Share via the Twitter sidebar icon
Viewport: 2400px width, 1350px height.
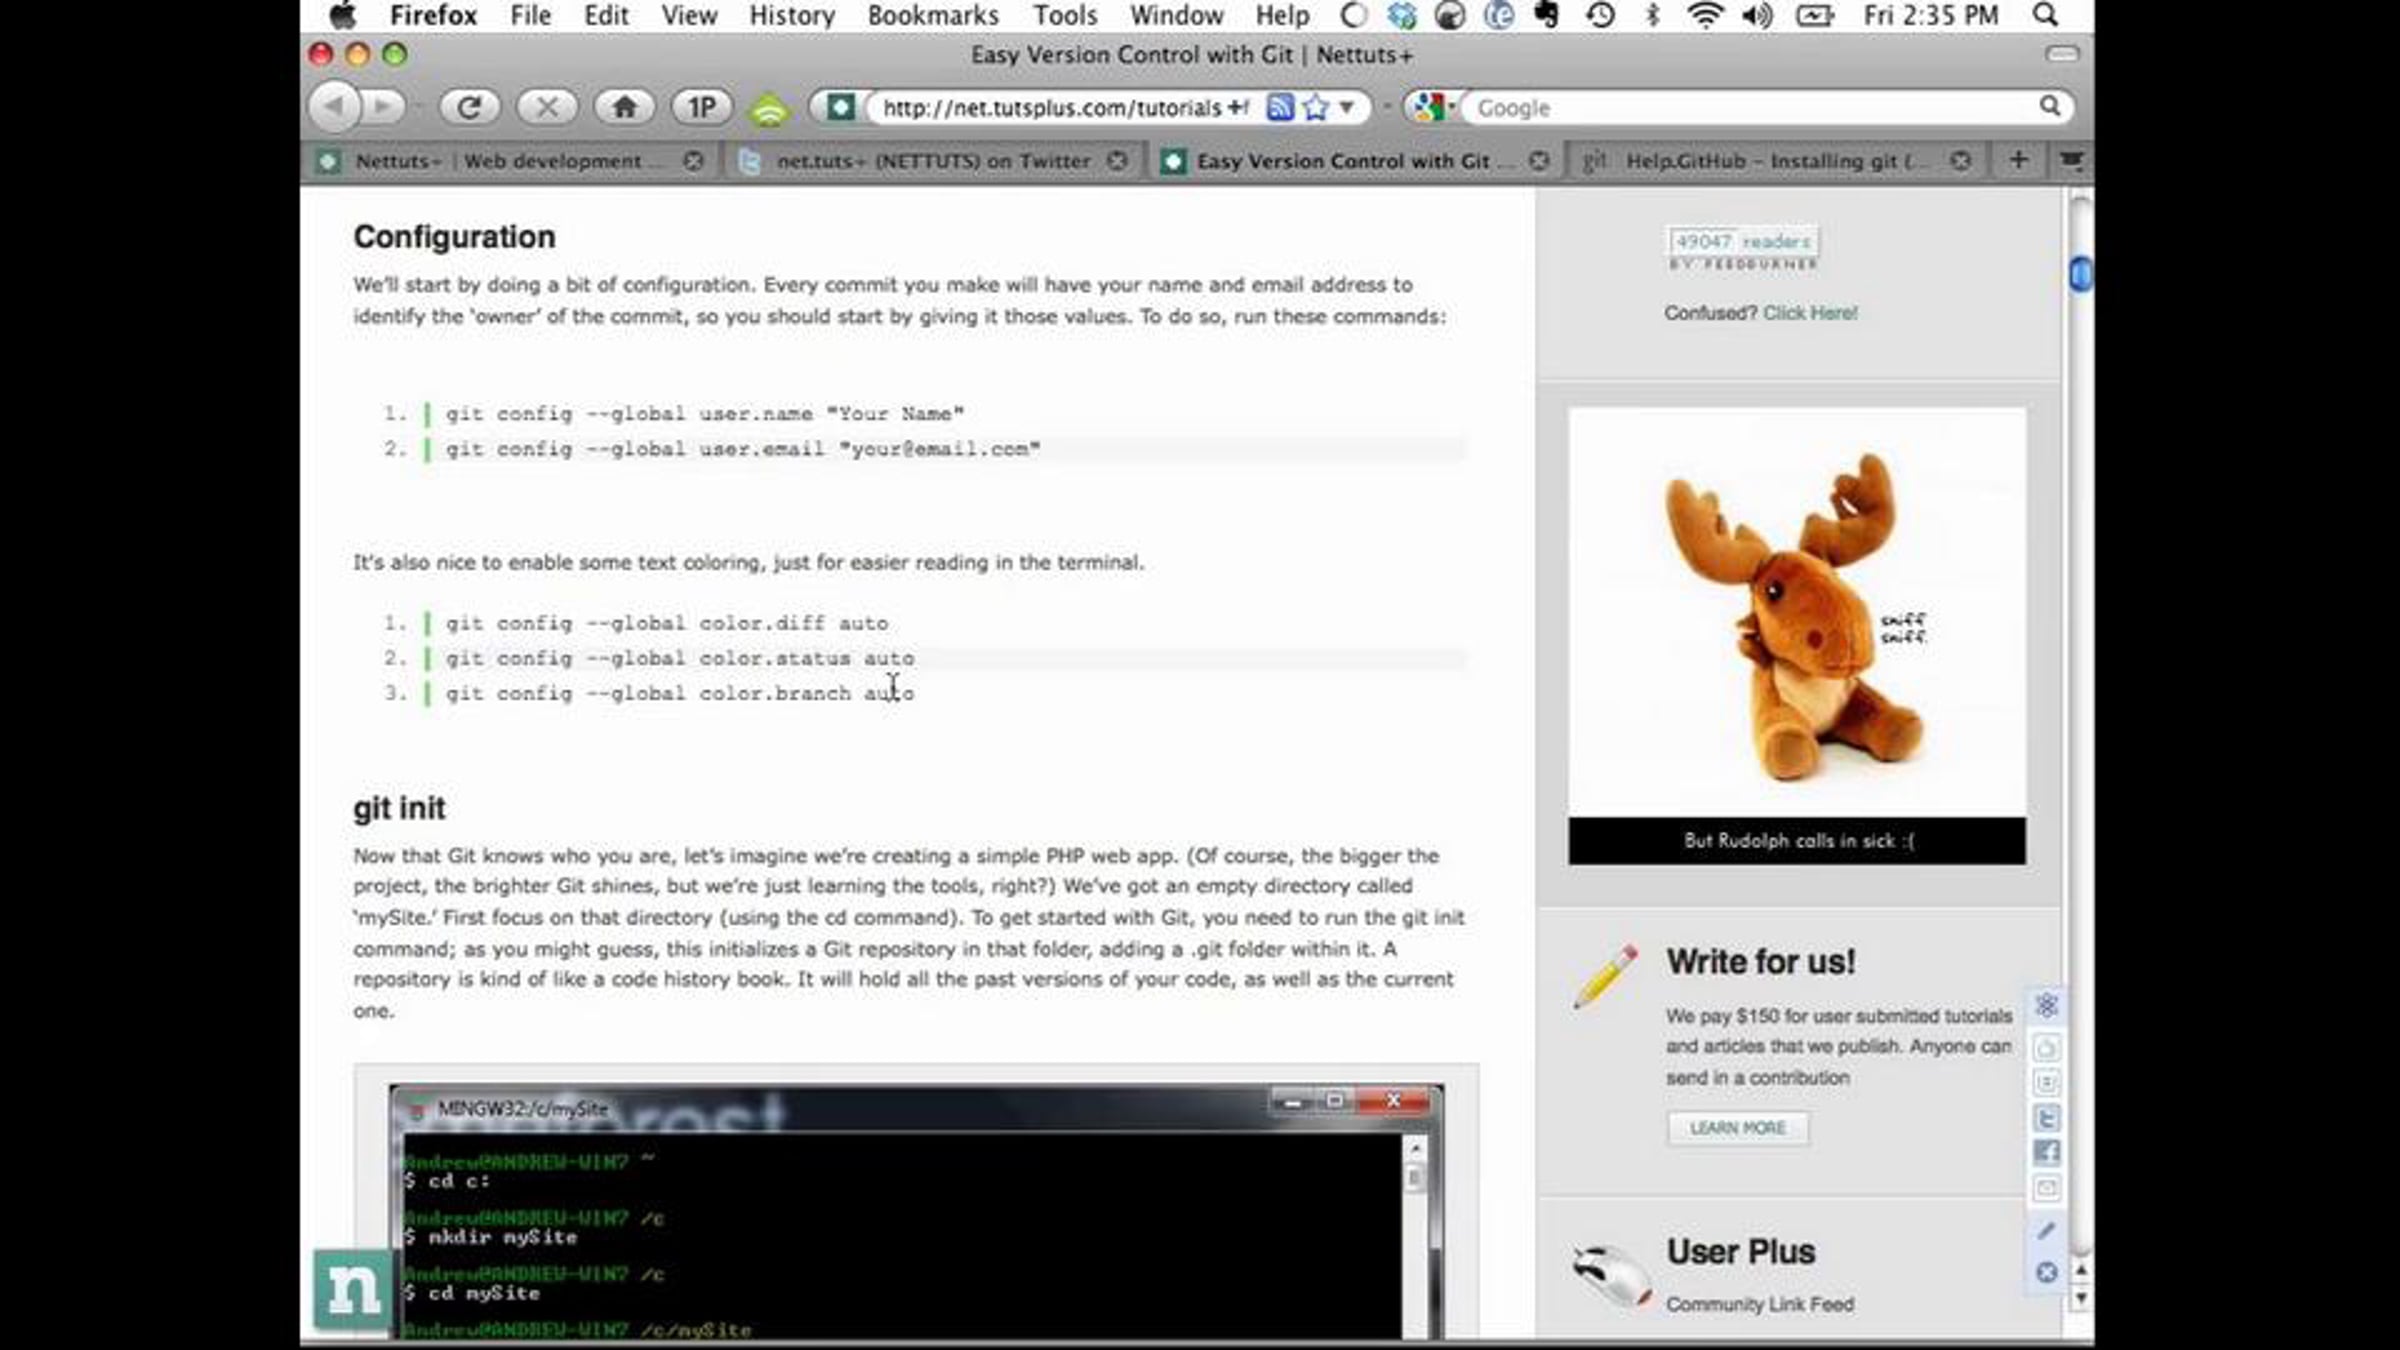2046,1118
